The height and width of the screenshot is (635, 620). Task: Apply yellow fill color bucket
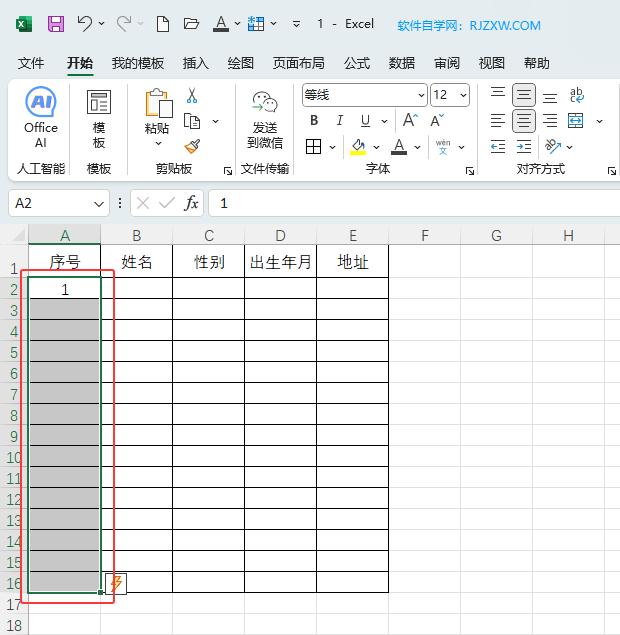[x=358, y=147]
